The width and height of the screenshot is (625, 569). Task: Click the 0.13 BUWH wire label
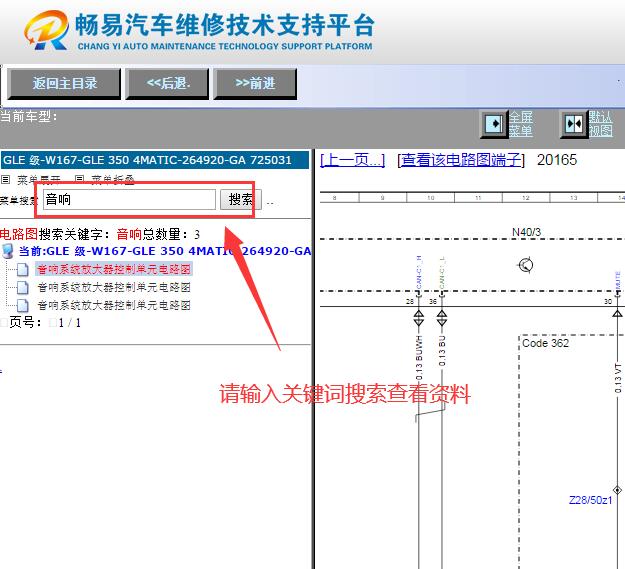pos(419,358)
